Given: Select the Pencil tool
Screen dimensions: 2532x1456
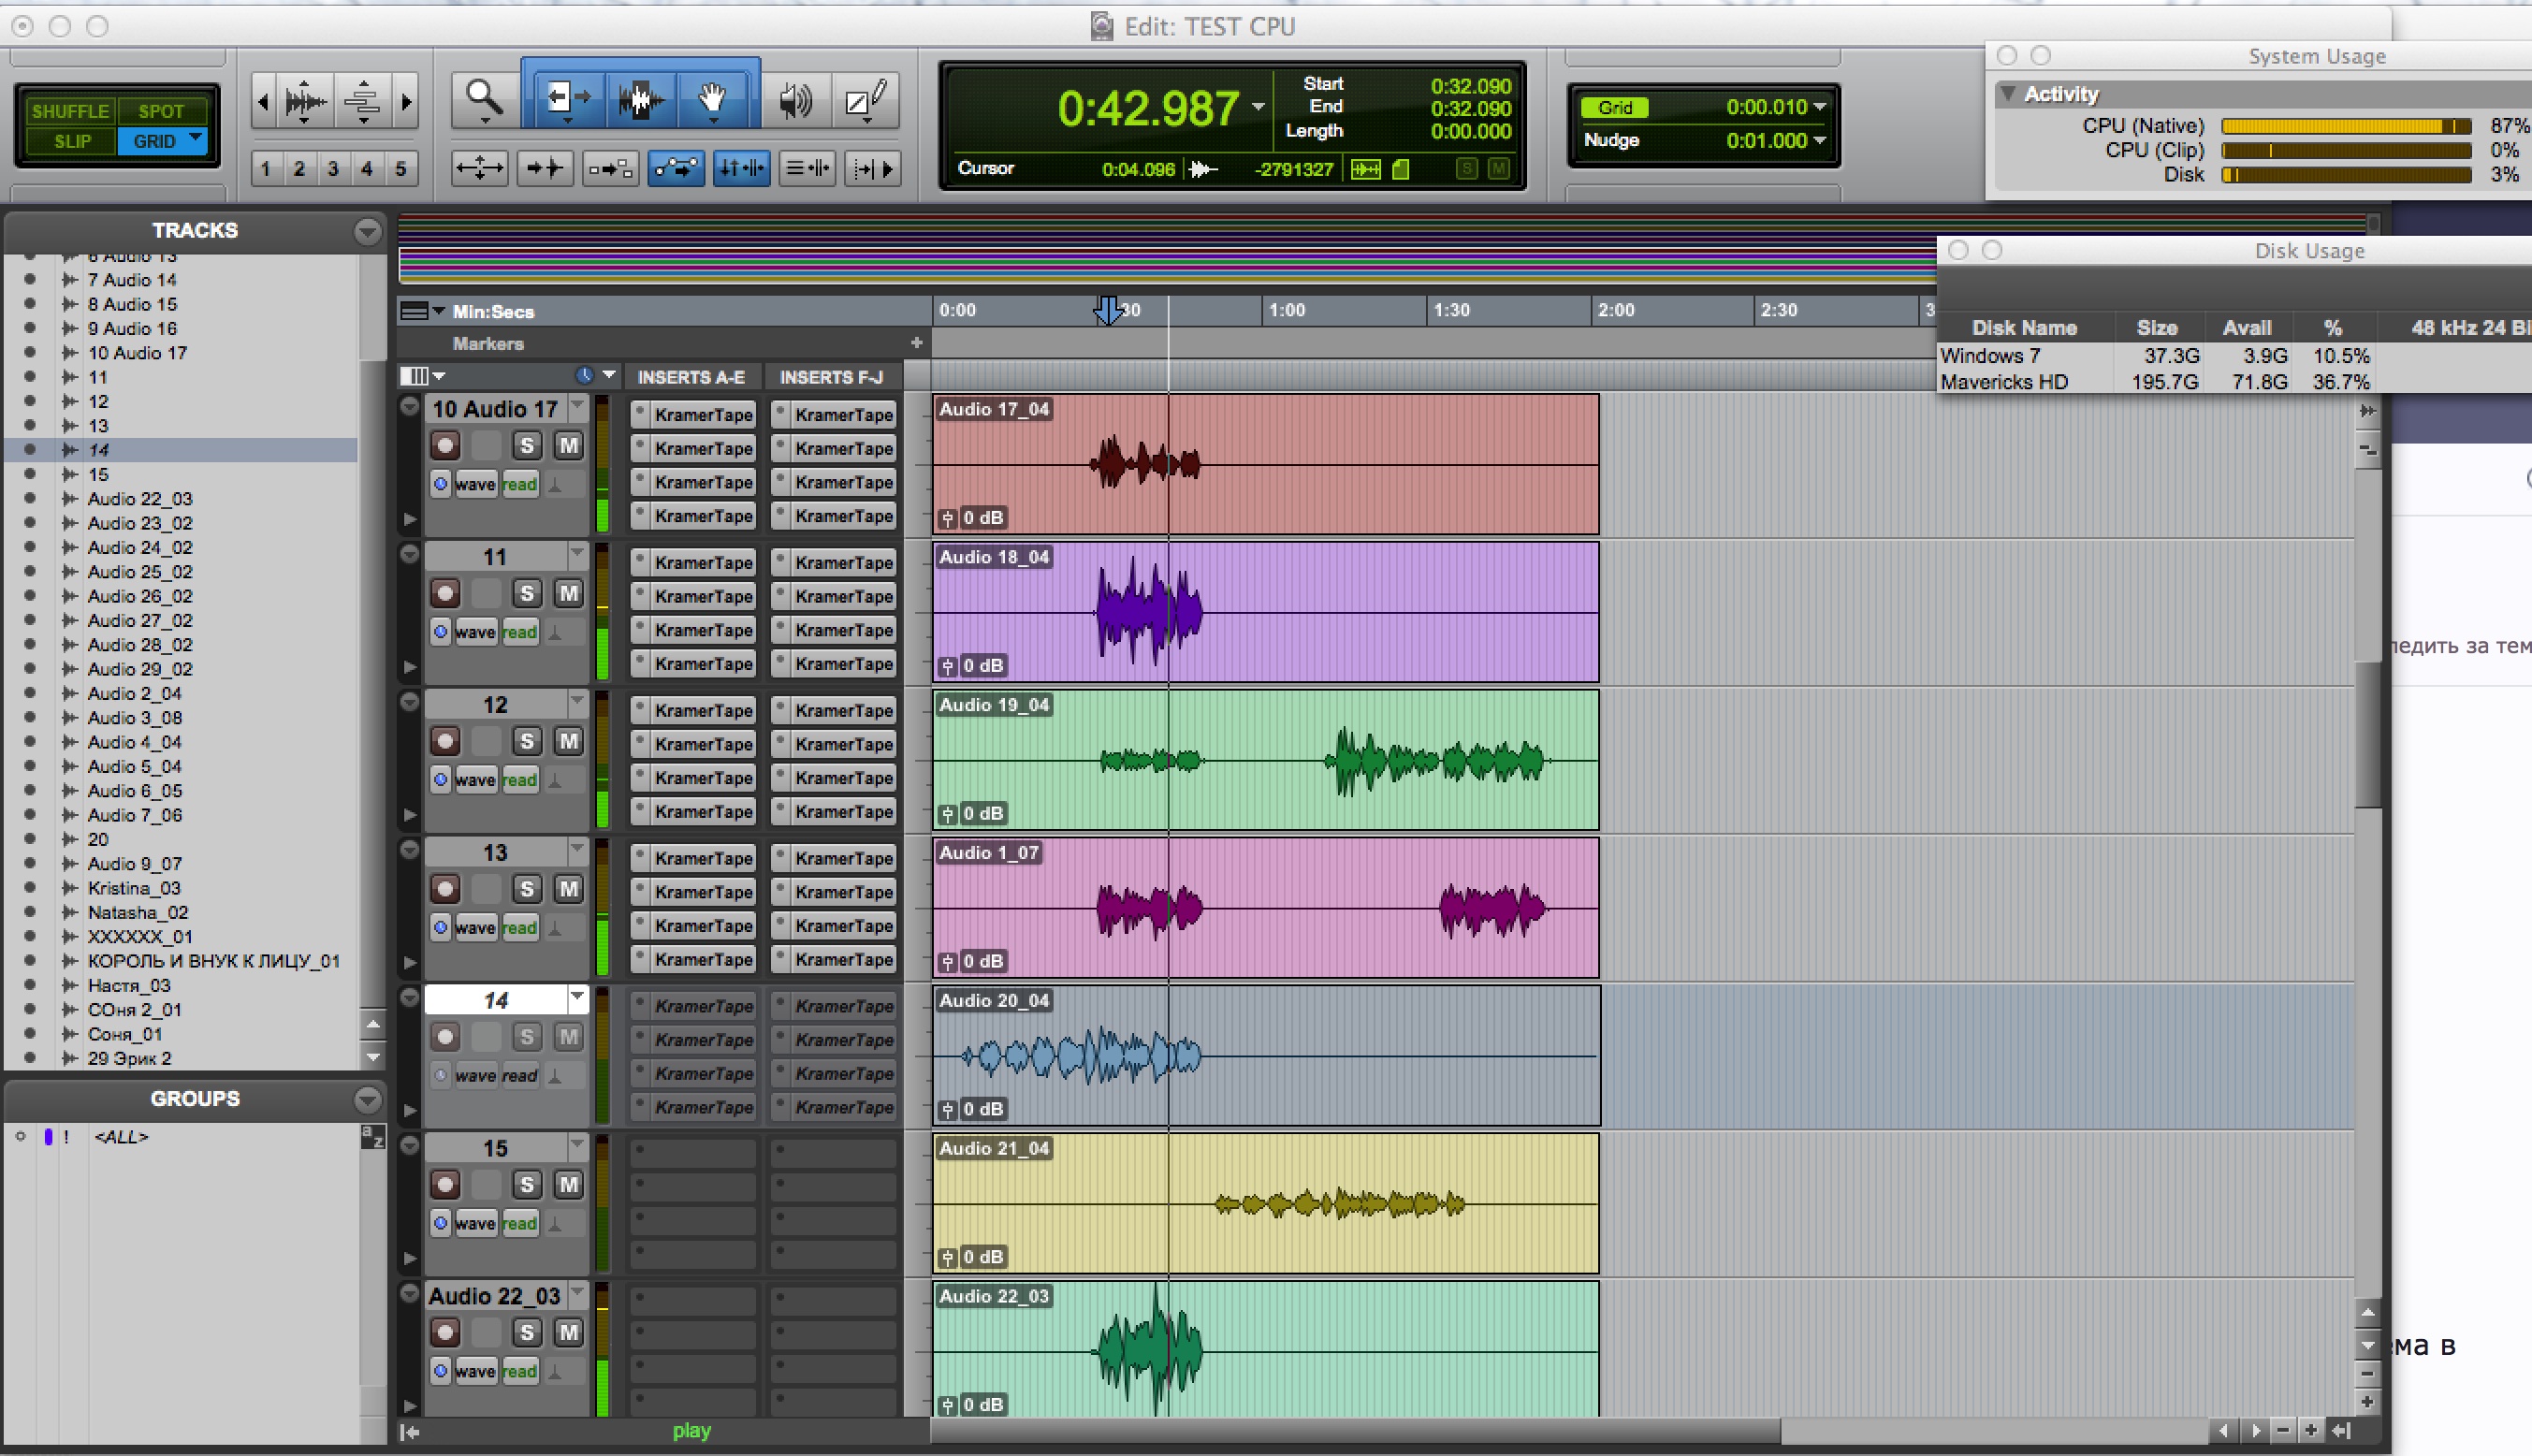Looking at the screenshot, I should [x=865, y=99].
